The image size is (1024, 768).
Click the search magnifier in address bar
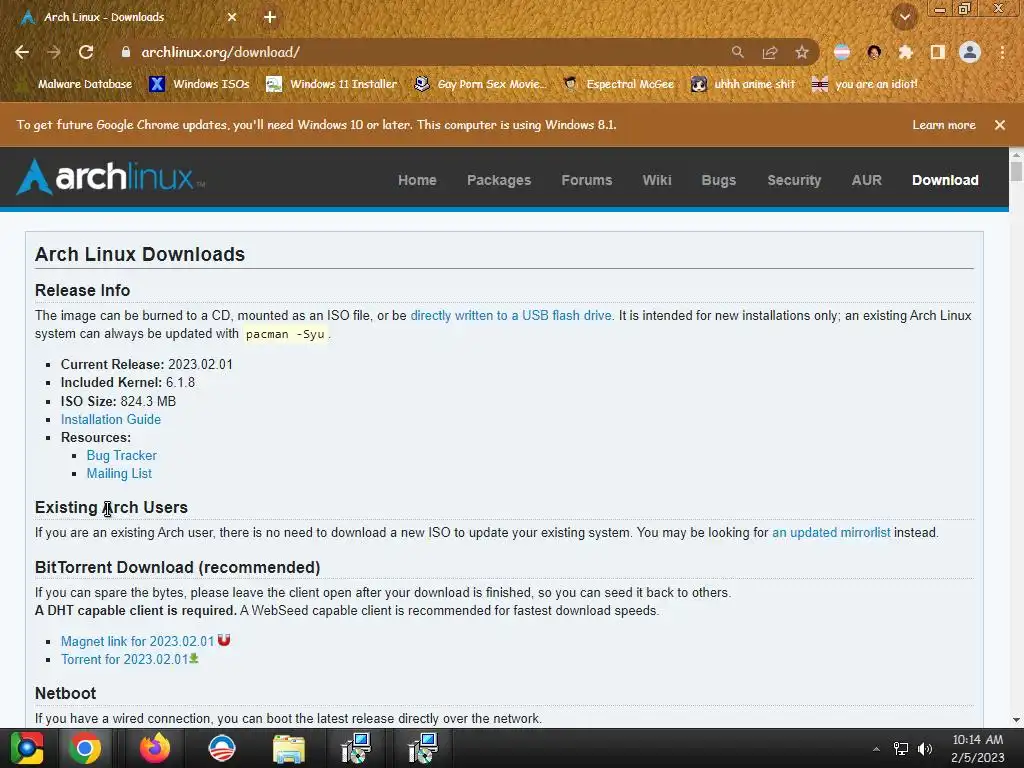pos(737,52)
